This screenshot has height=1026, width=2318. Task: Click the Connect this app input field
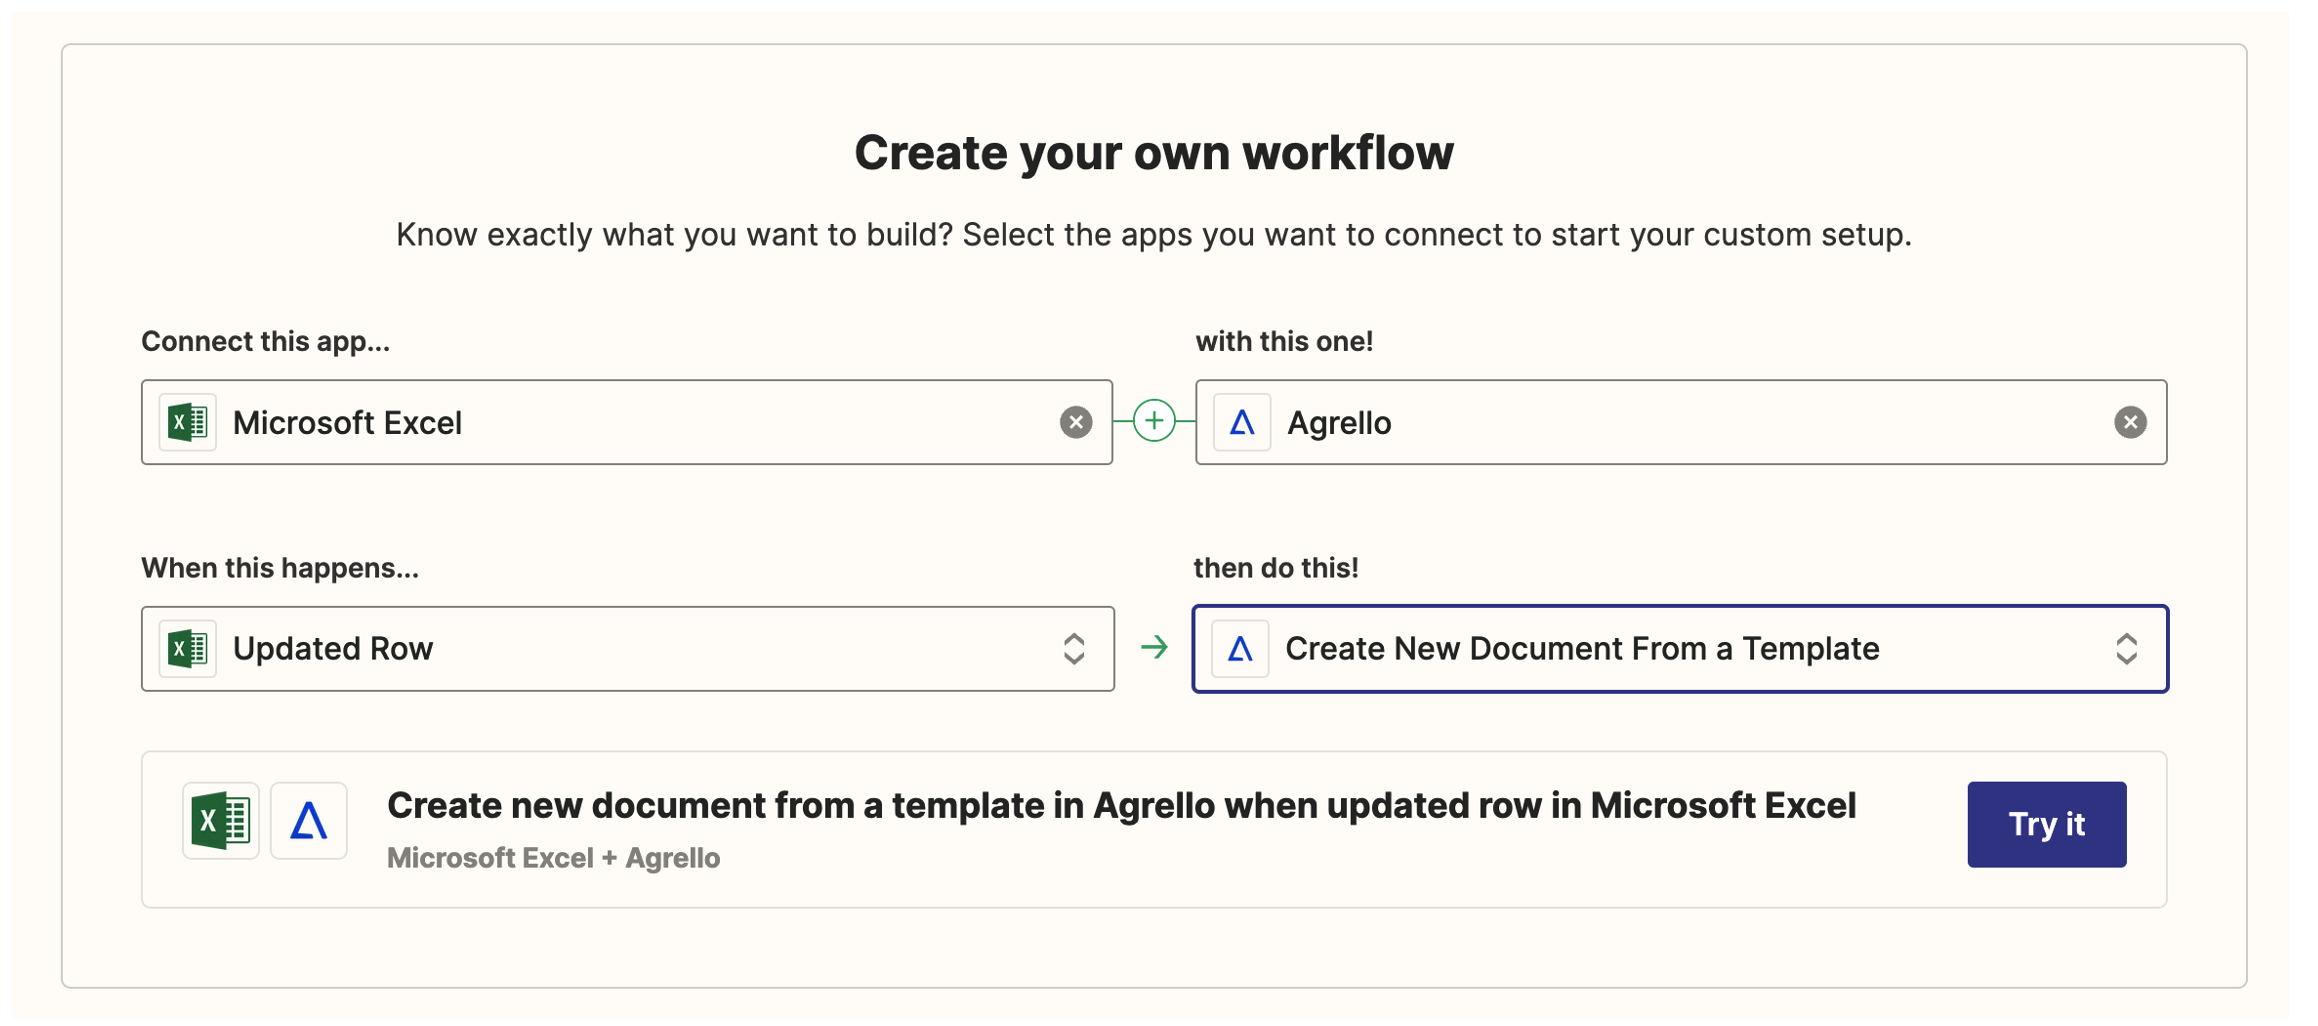click(627, 422)
